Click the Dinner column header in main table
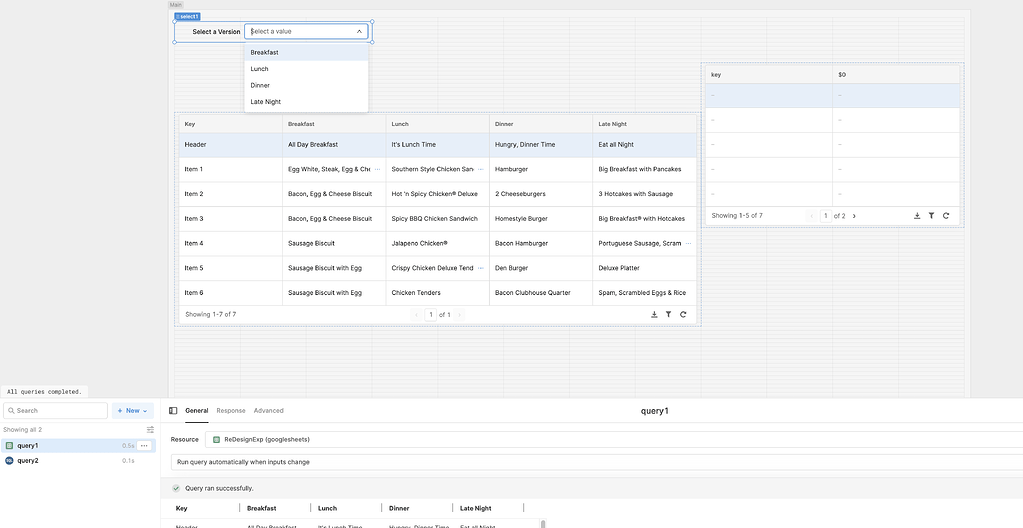1023x528 pixels. tap(541, 124)
